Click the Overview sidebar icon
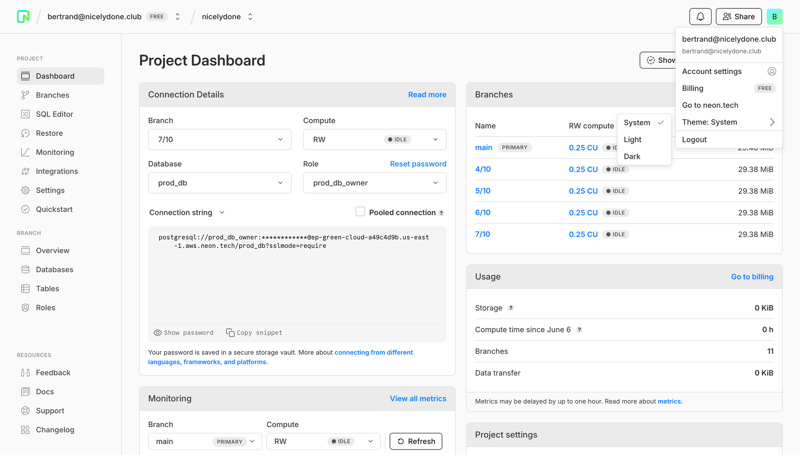The height and width of the screenshot is (455, 800). click(x=25, y=250)
